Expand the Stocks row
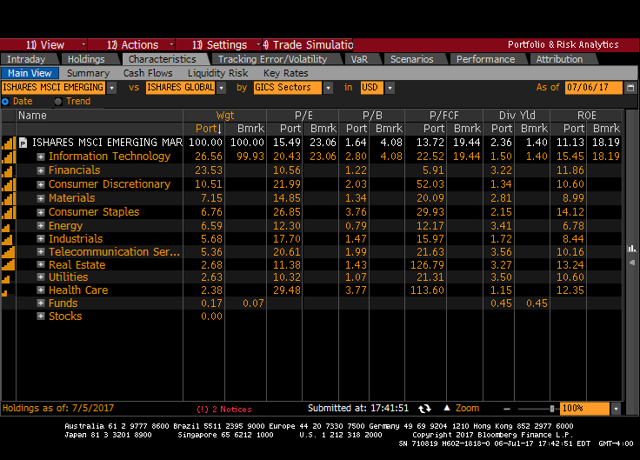640x460 pixels. coord(40,316)
